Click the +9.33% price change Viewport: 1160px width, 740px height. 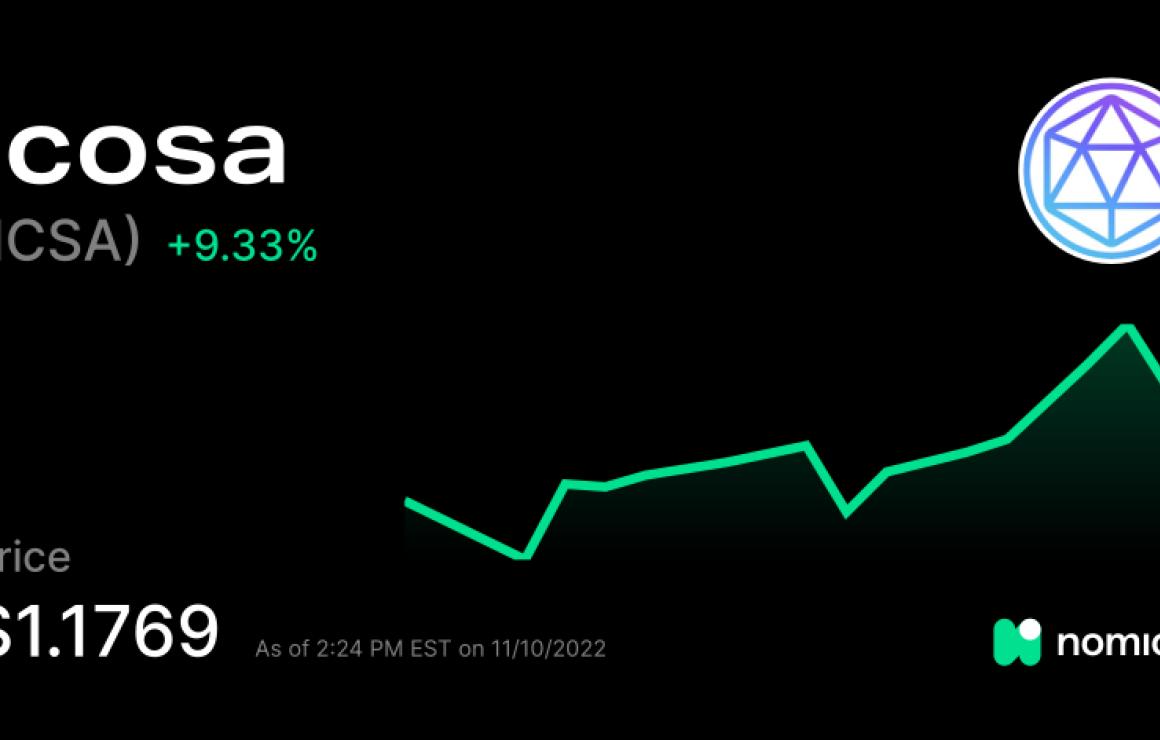[x=243, y=246]
